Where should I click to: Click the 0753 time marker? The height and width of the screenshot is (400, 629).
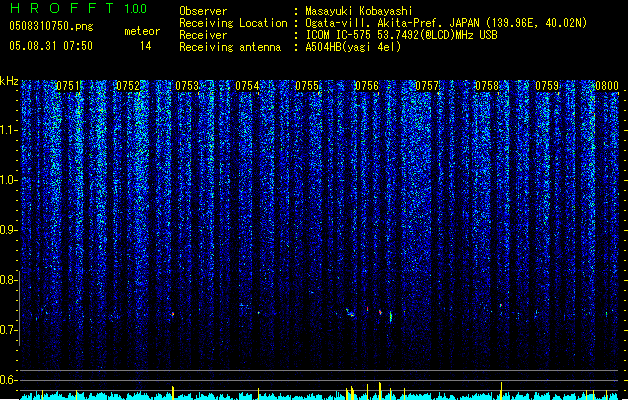click(187, 86)
